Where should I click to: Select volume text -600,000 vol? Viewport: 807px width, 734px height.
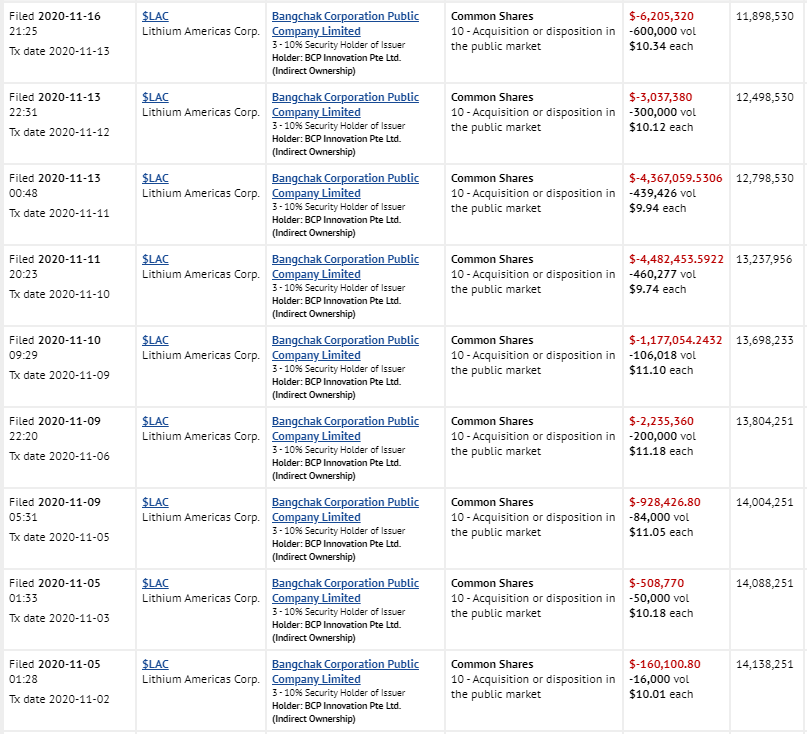[662, 31]
